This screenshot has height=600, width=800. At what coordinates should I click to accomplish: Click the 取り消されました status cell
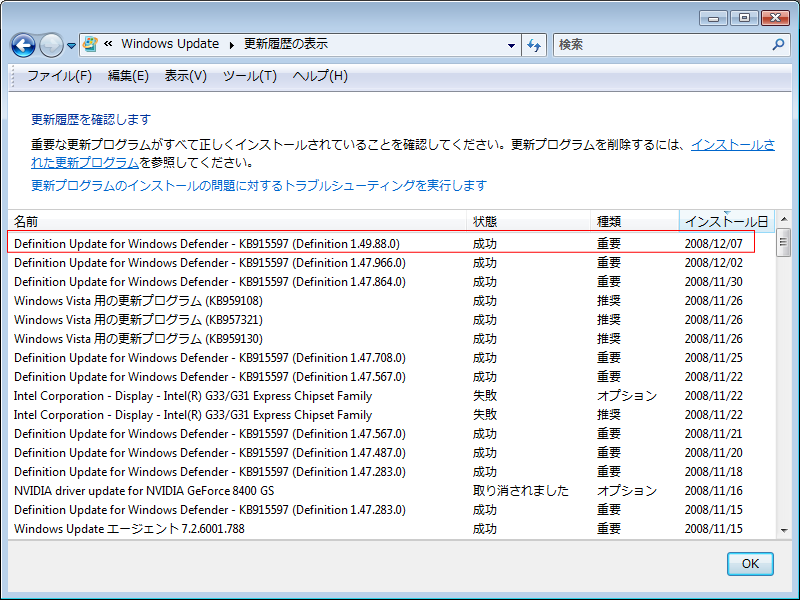520,491
